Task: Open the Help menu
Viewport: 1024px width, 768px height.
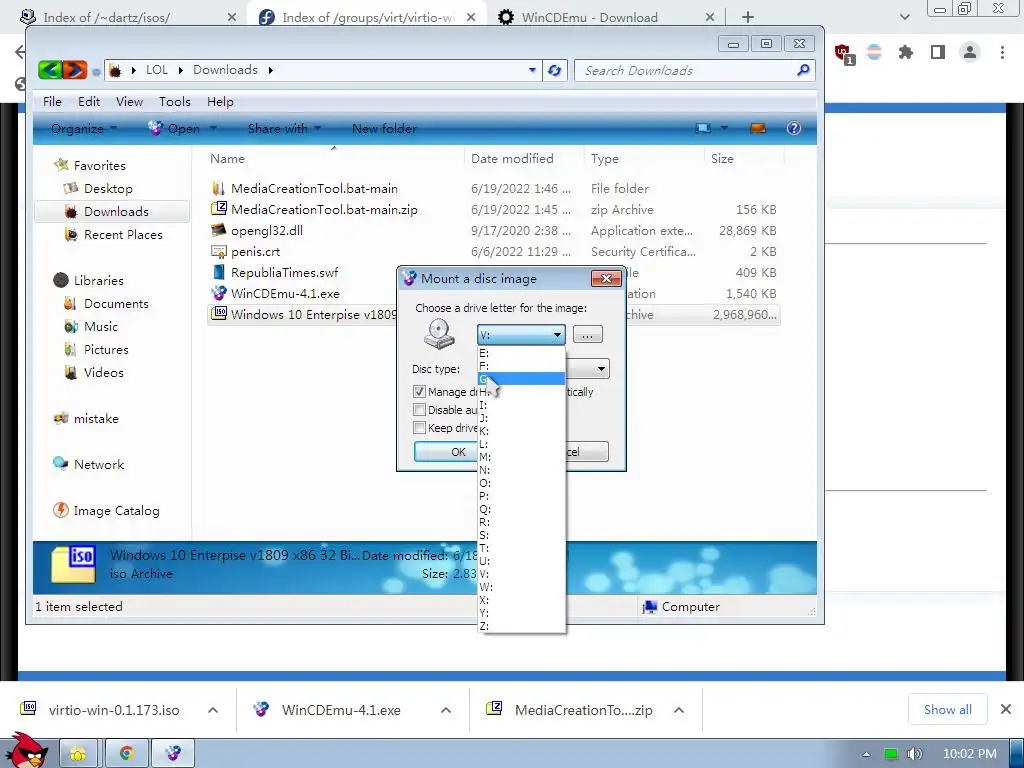Action: [x=220, y=102]
